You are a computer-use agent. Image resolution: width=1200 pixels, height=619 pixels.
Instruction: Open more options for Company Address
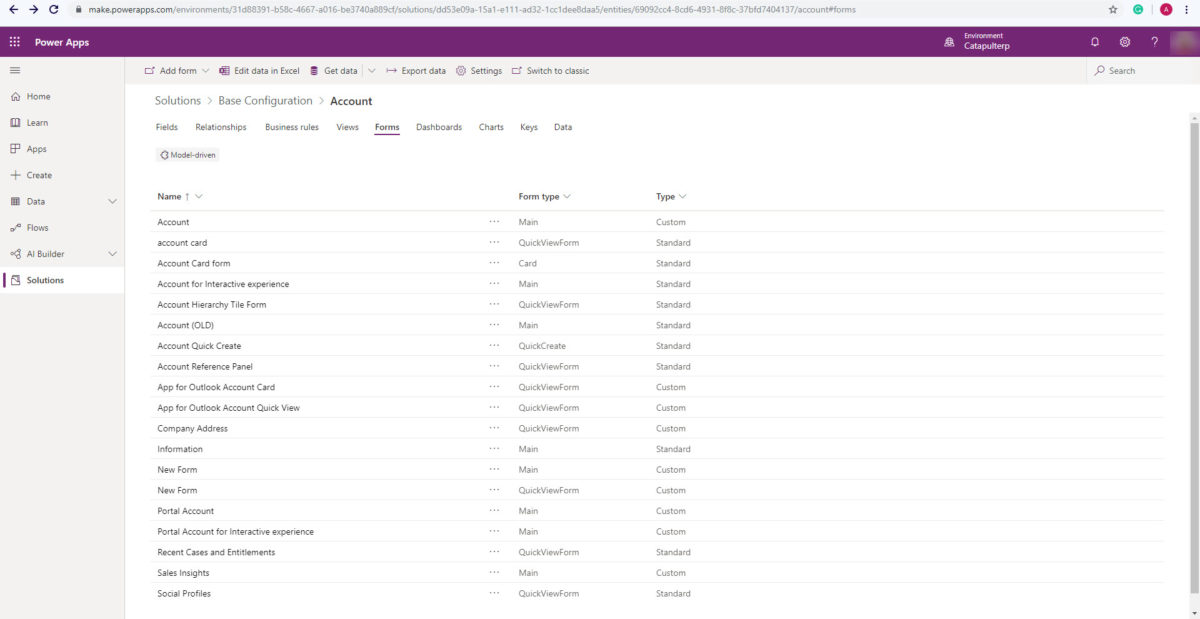pos(494,429)
